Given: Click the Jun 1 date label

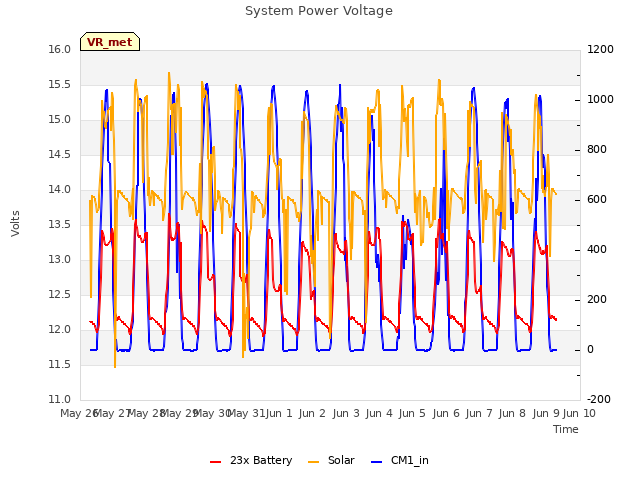Looking at the screenshot, I should [279, 413].
